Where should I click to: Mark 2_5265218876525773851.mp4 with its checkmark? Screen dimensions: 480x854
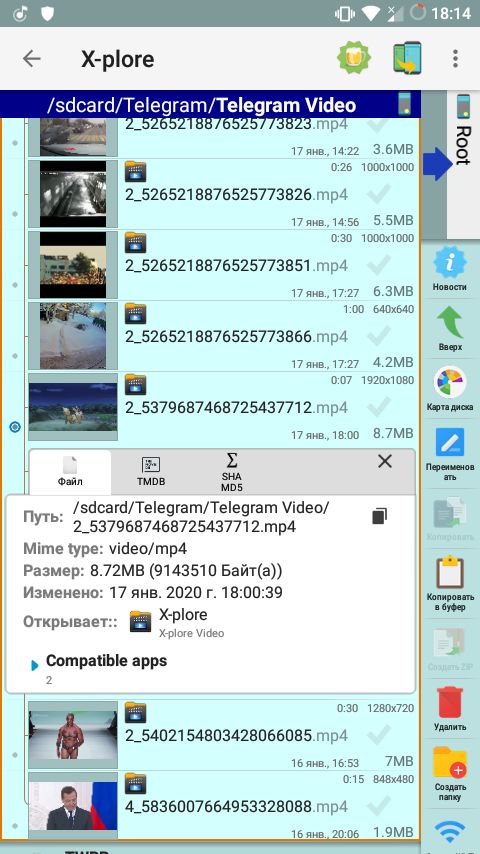tap(379, 265)
